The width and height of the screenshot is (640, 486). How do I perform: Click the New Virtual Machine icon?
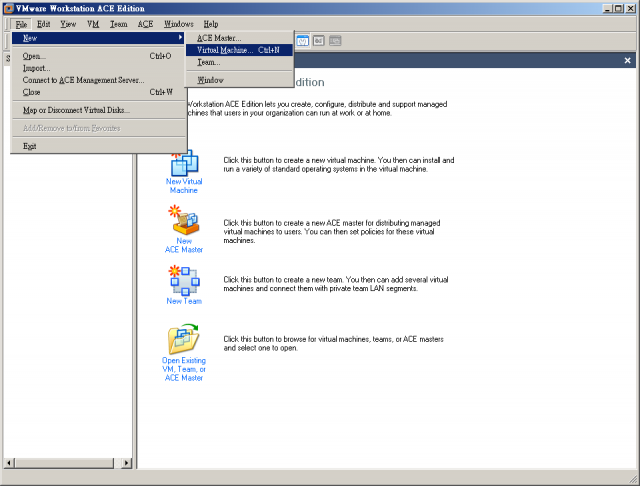pyautogui.click(x=184, y=163)
